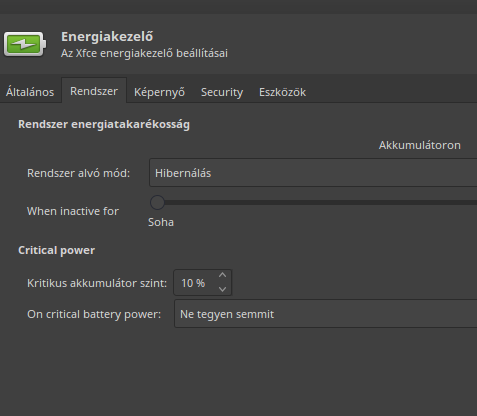Open the Eszközök tab
Image resolution: width=477 pixels, height=416 pixels.
click(x=282, y=92)
